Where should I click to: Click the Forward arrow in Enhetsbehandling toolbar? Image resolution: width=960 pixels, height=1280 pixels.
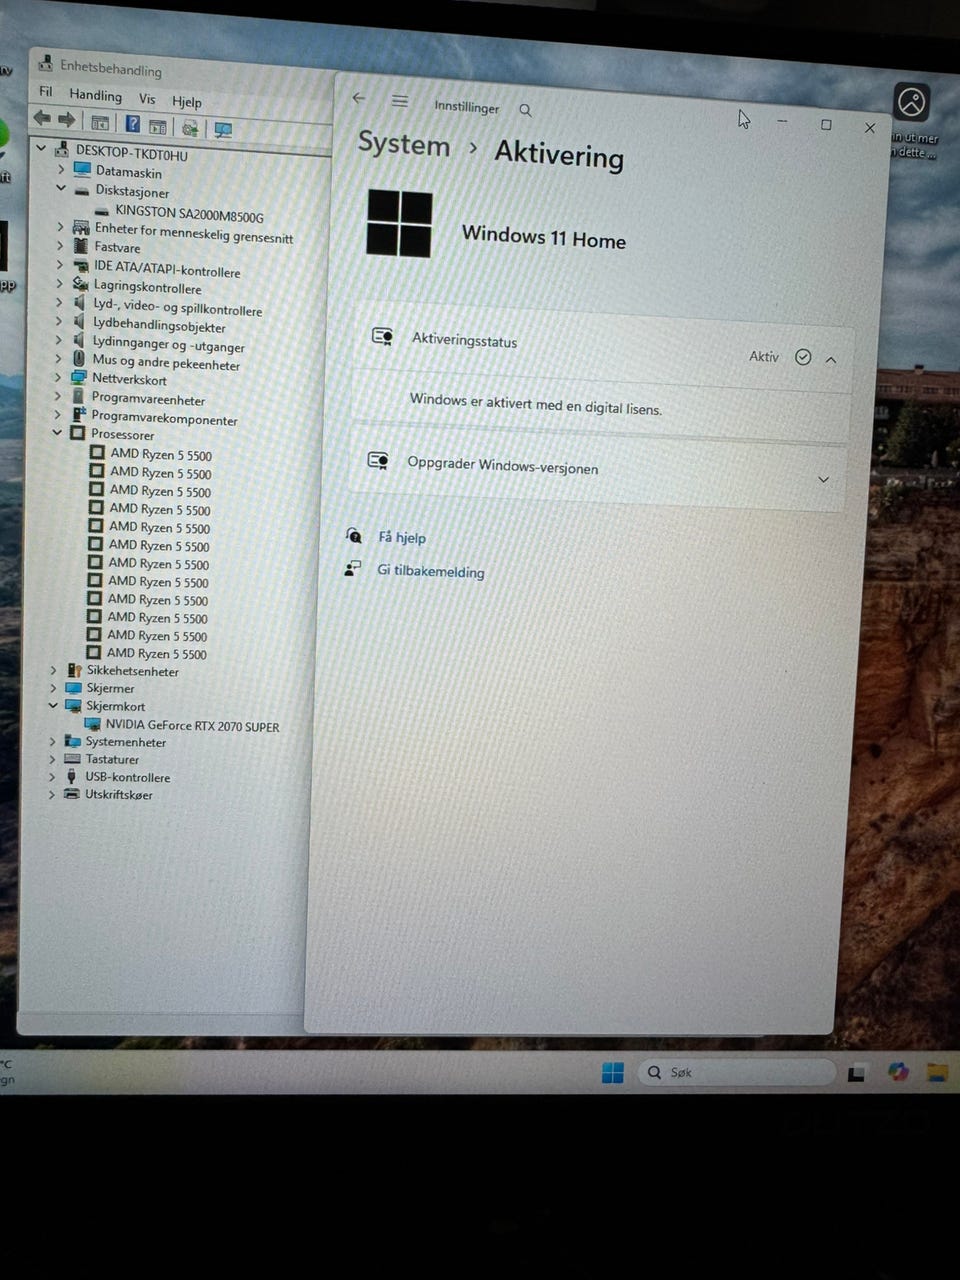click(x=67, y=120)
